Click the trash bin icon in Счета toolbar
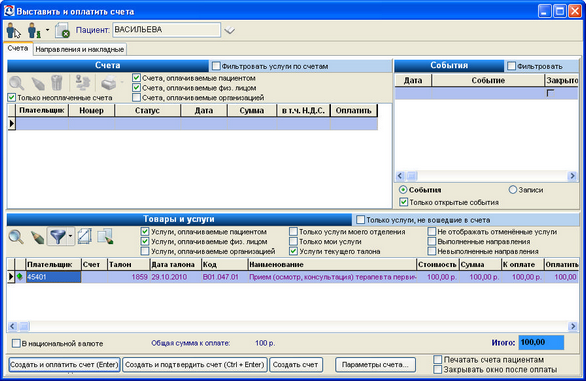Image resolution: width=586 pixels, height=381 pixels. 56,83
